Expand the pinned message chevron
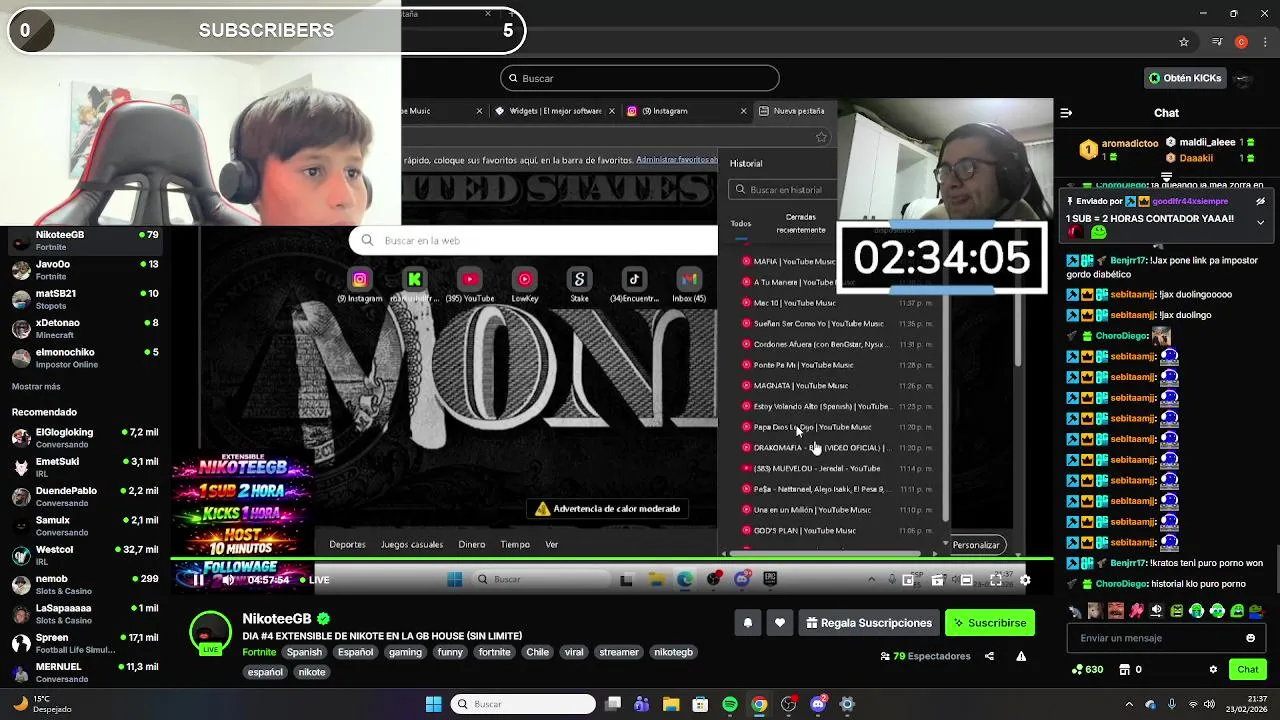 pyautogui.click(x=1260, y=222)
